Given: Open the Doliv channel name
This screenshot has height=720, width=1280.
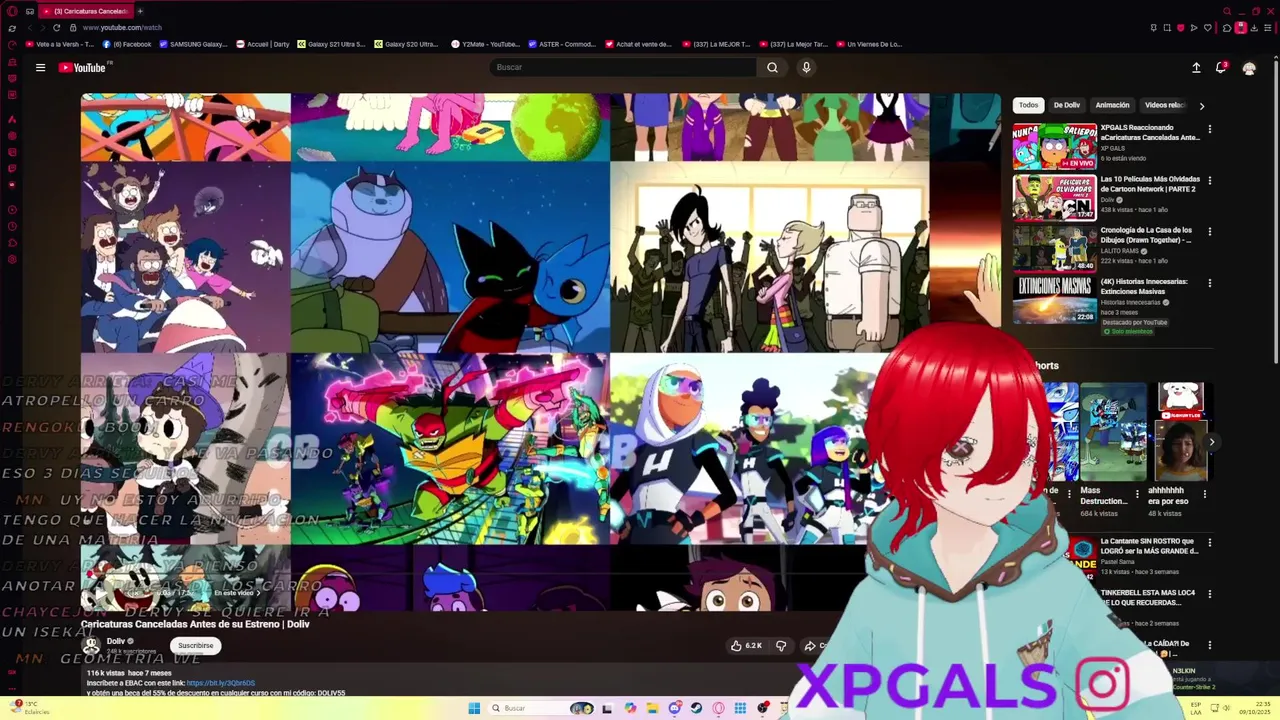Looking at the screenshot, I should click(x=116, y=641).
